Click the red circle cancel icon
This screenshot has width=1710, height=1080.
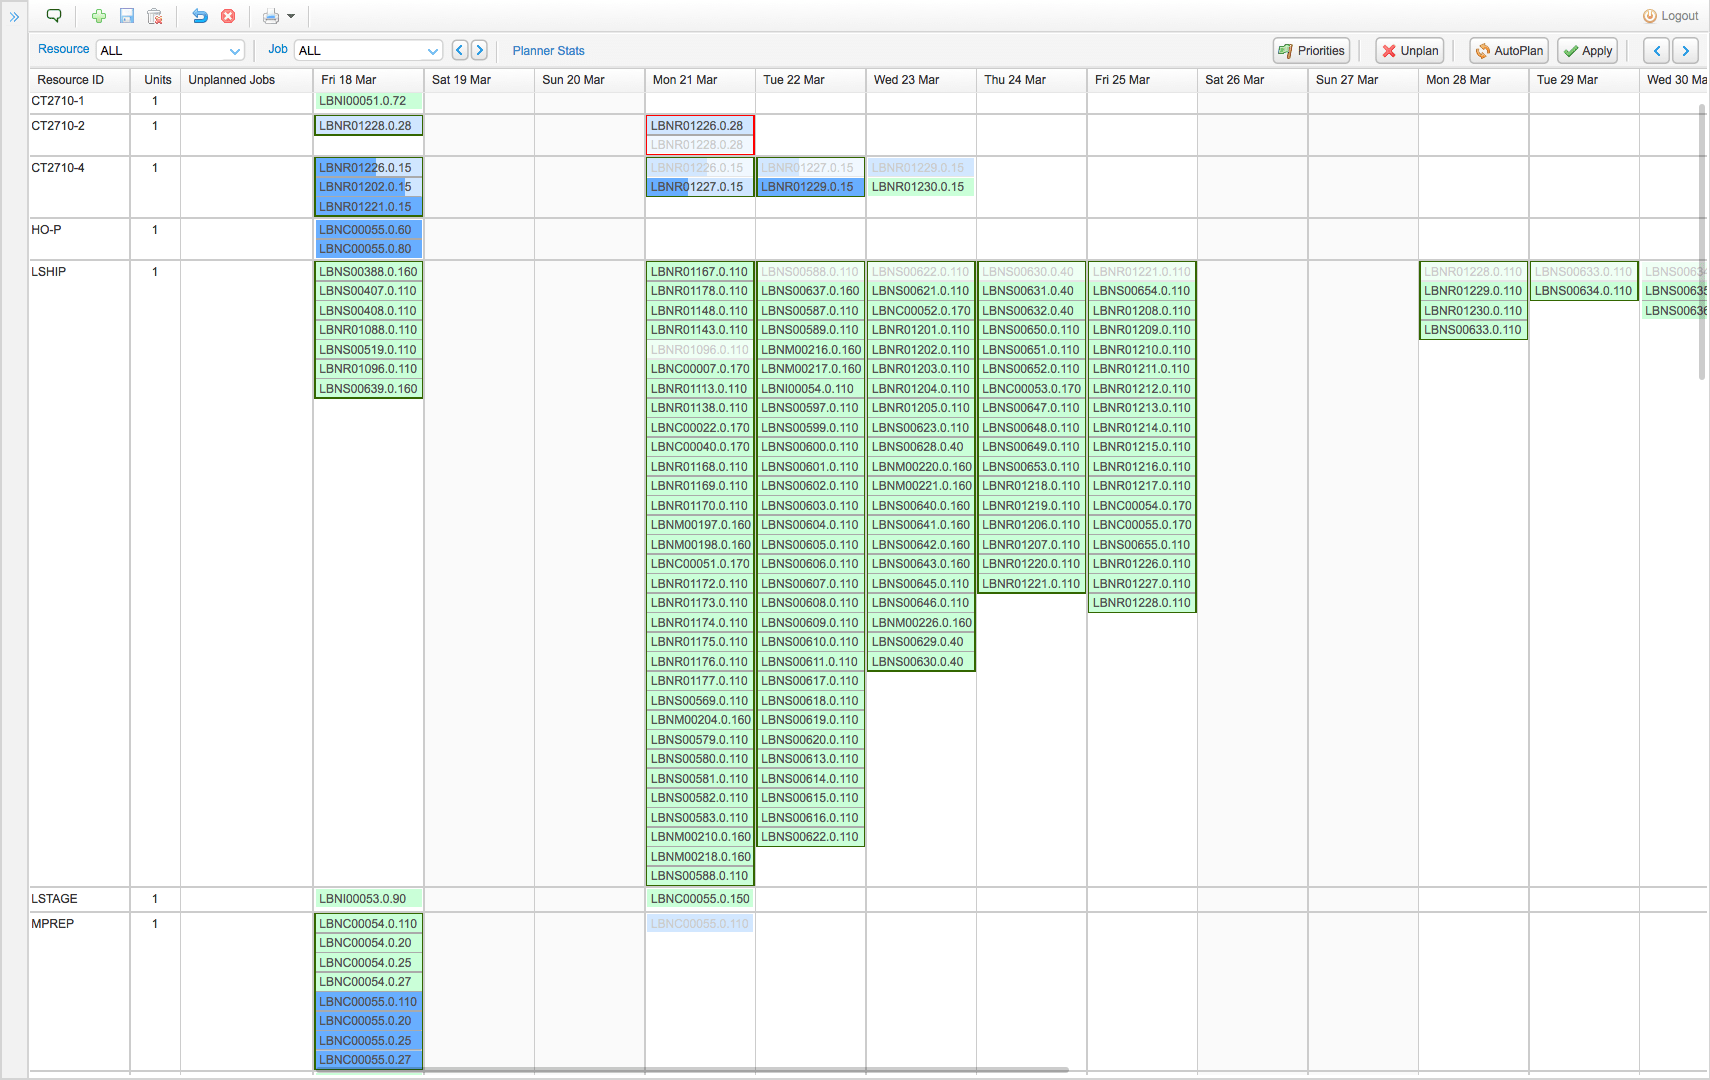click(x=228, y=16)
